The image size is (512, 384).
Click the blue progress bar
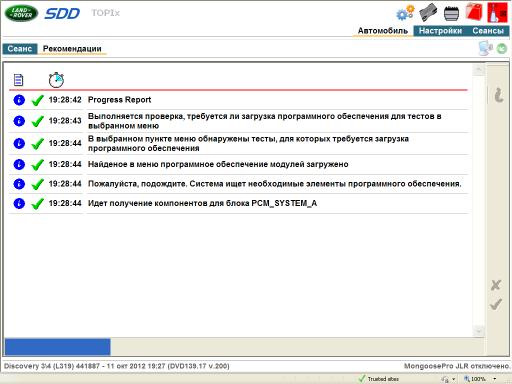click(58, 347)
